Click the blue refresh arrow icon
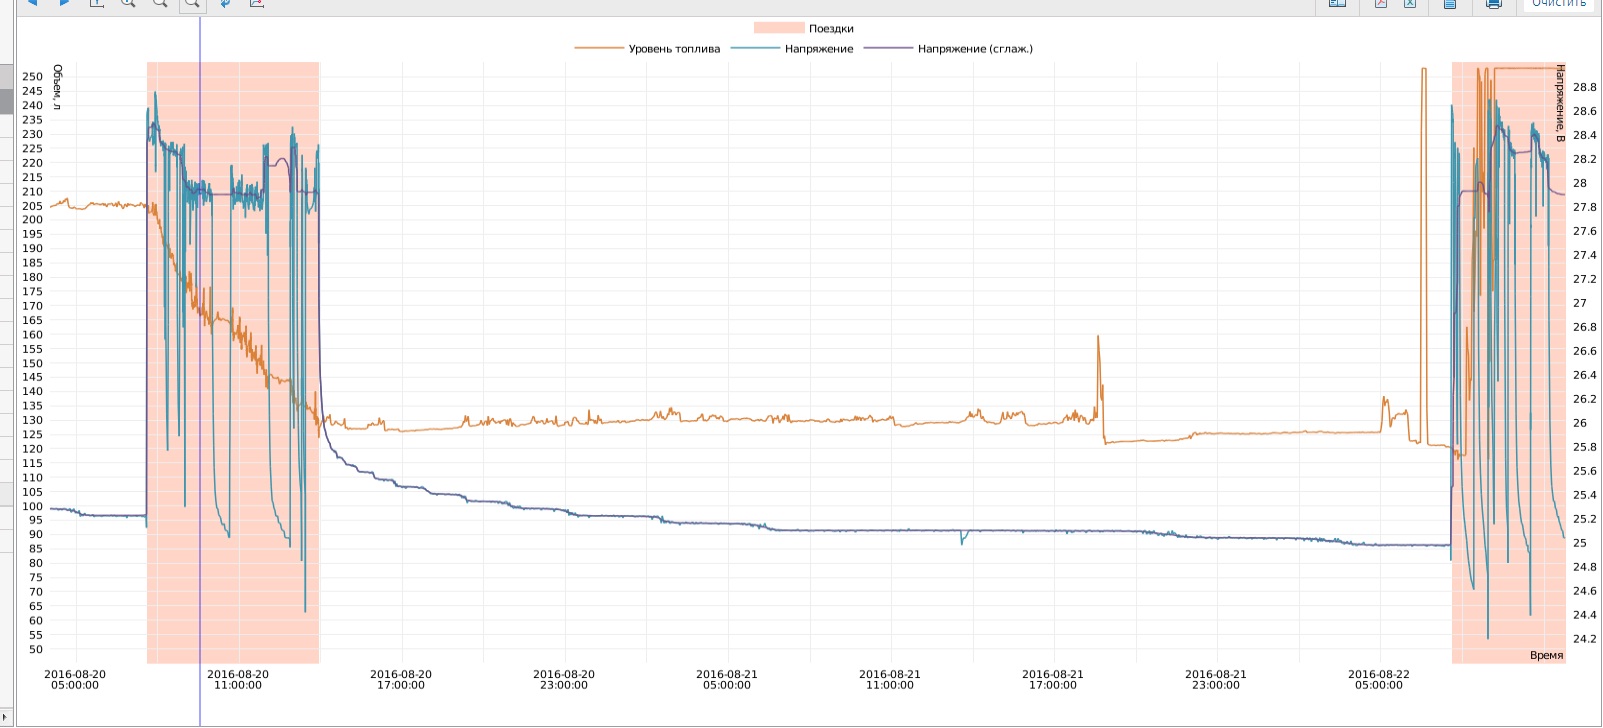The width and height of the screenshot is (1603, 728). [225, 4]
